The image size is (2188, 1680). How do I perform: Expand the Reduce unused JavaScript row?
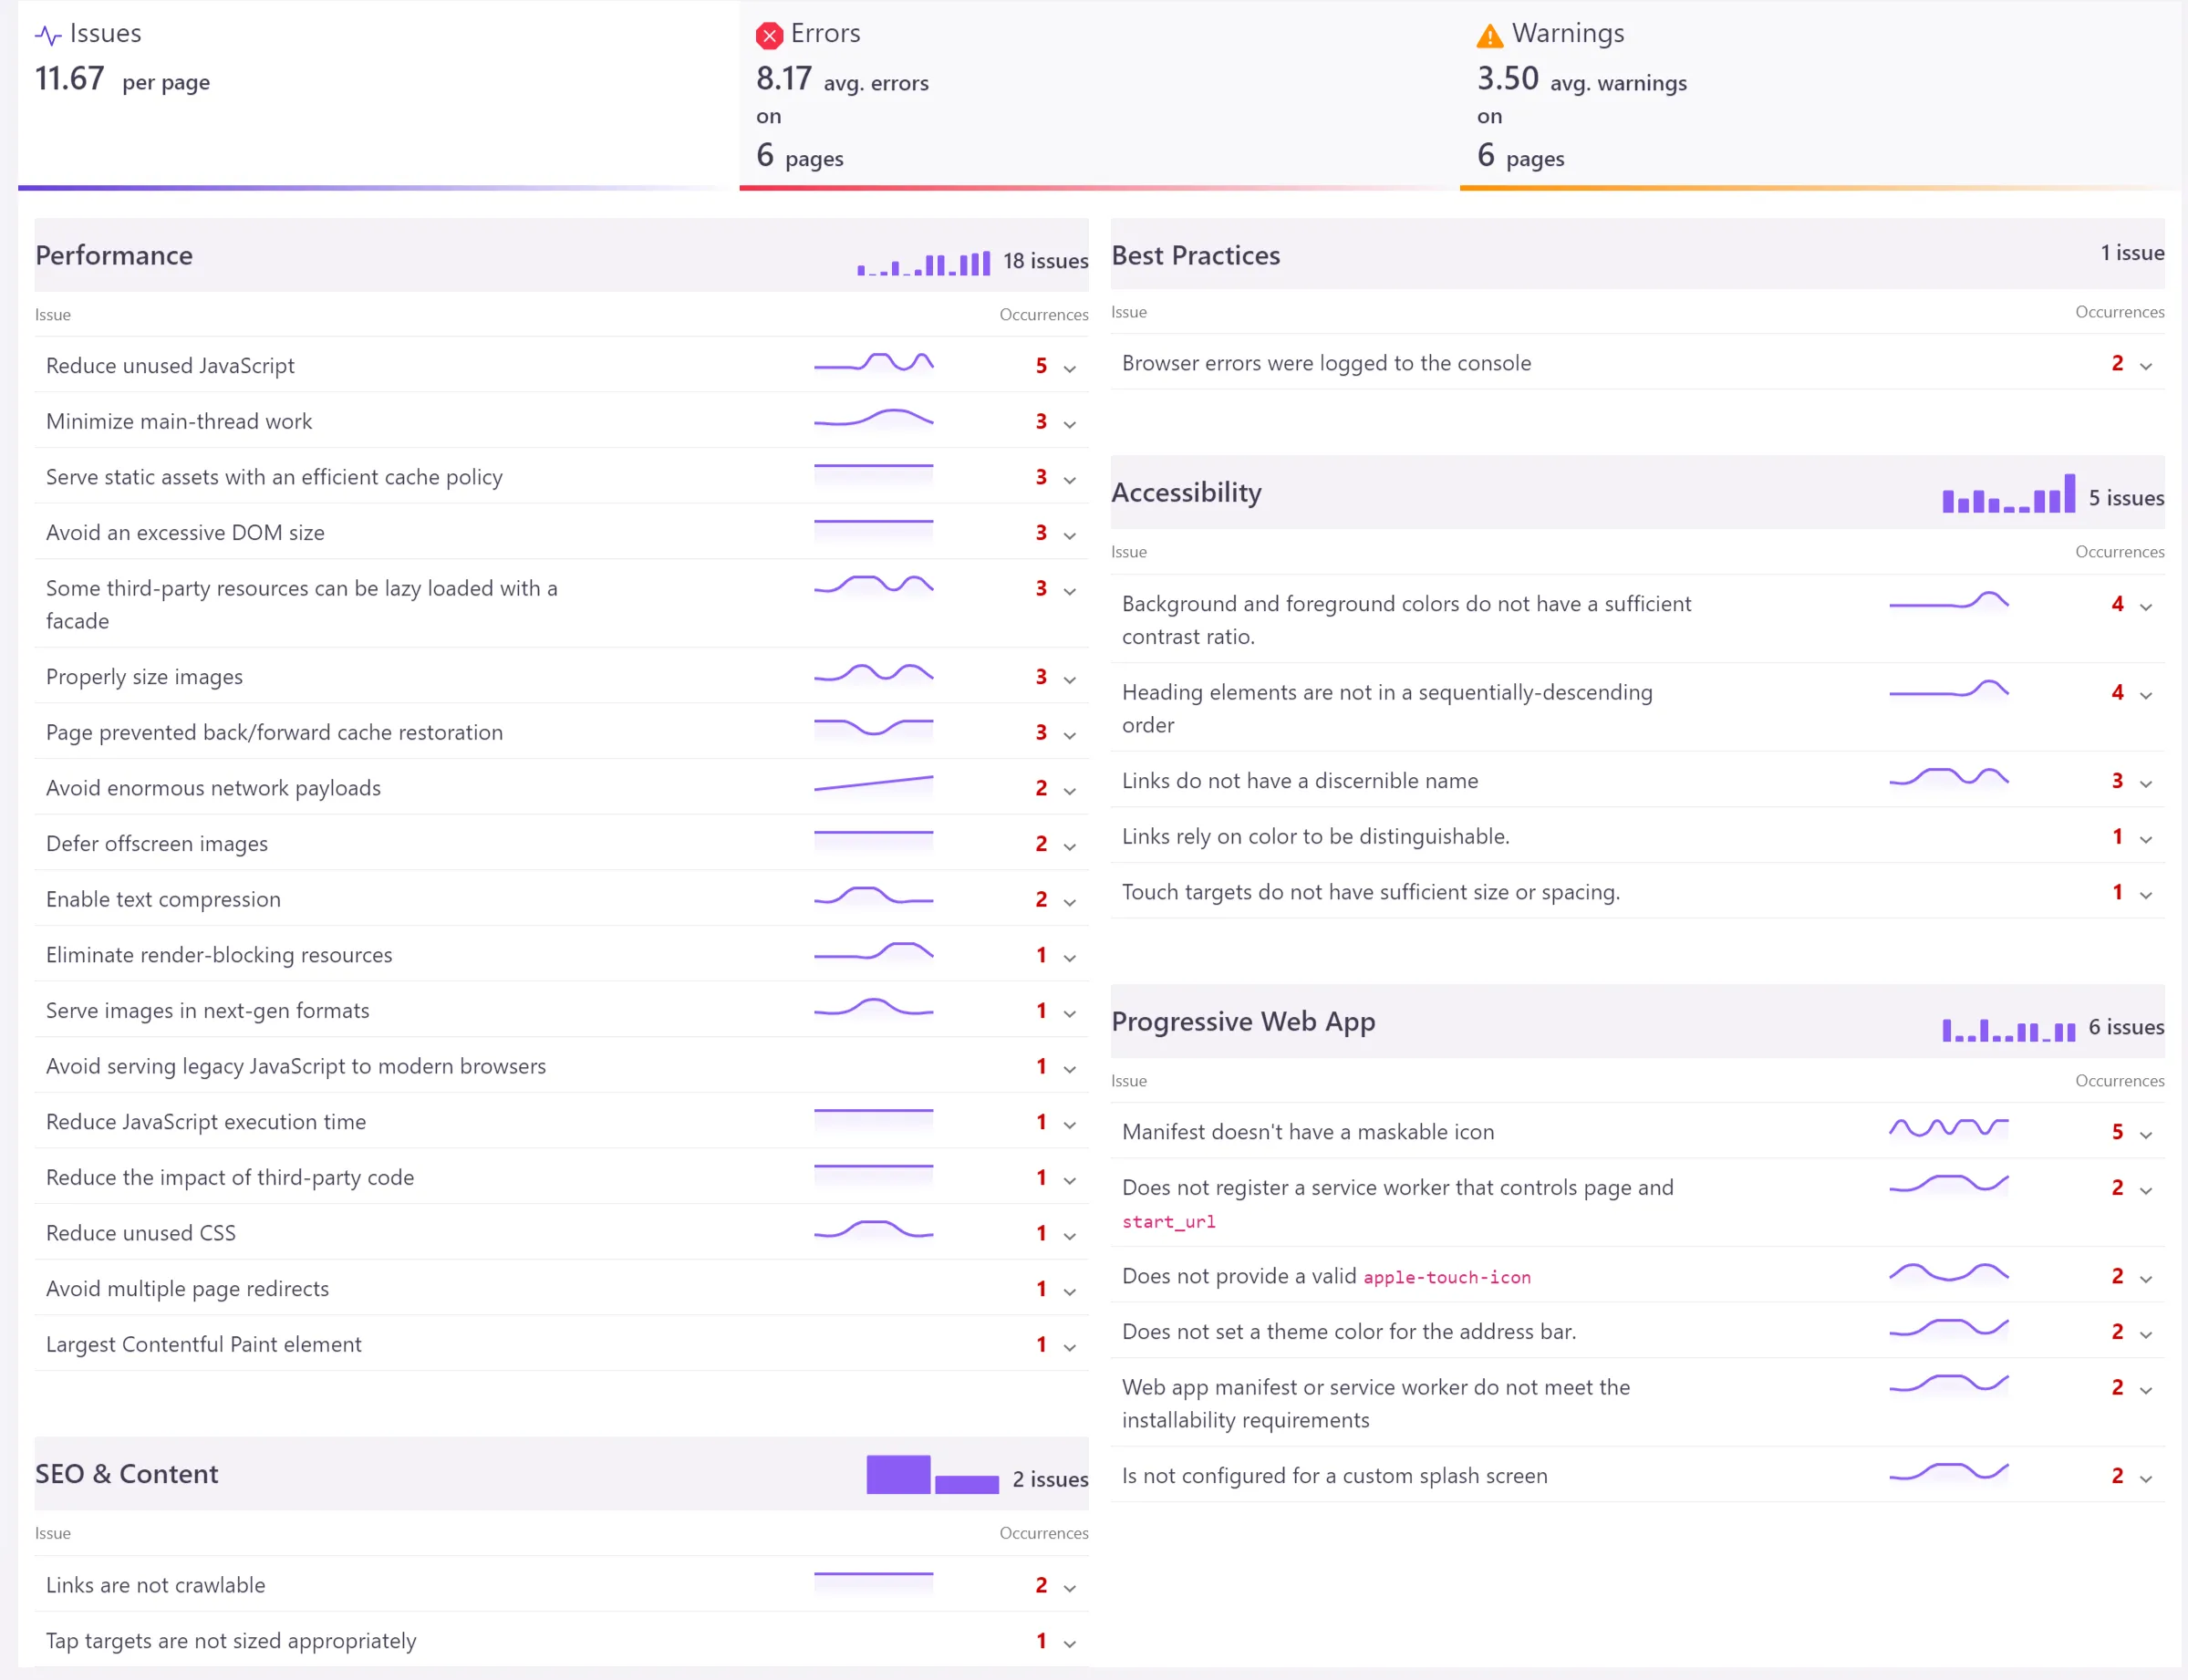click(x=1069, y=368)
